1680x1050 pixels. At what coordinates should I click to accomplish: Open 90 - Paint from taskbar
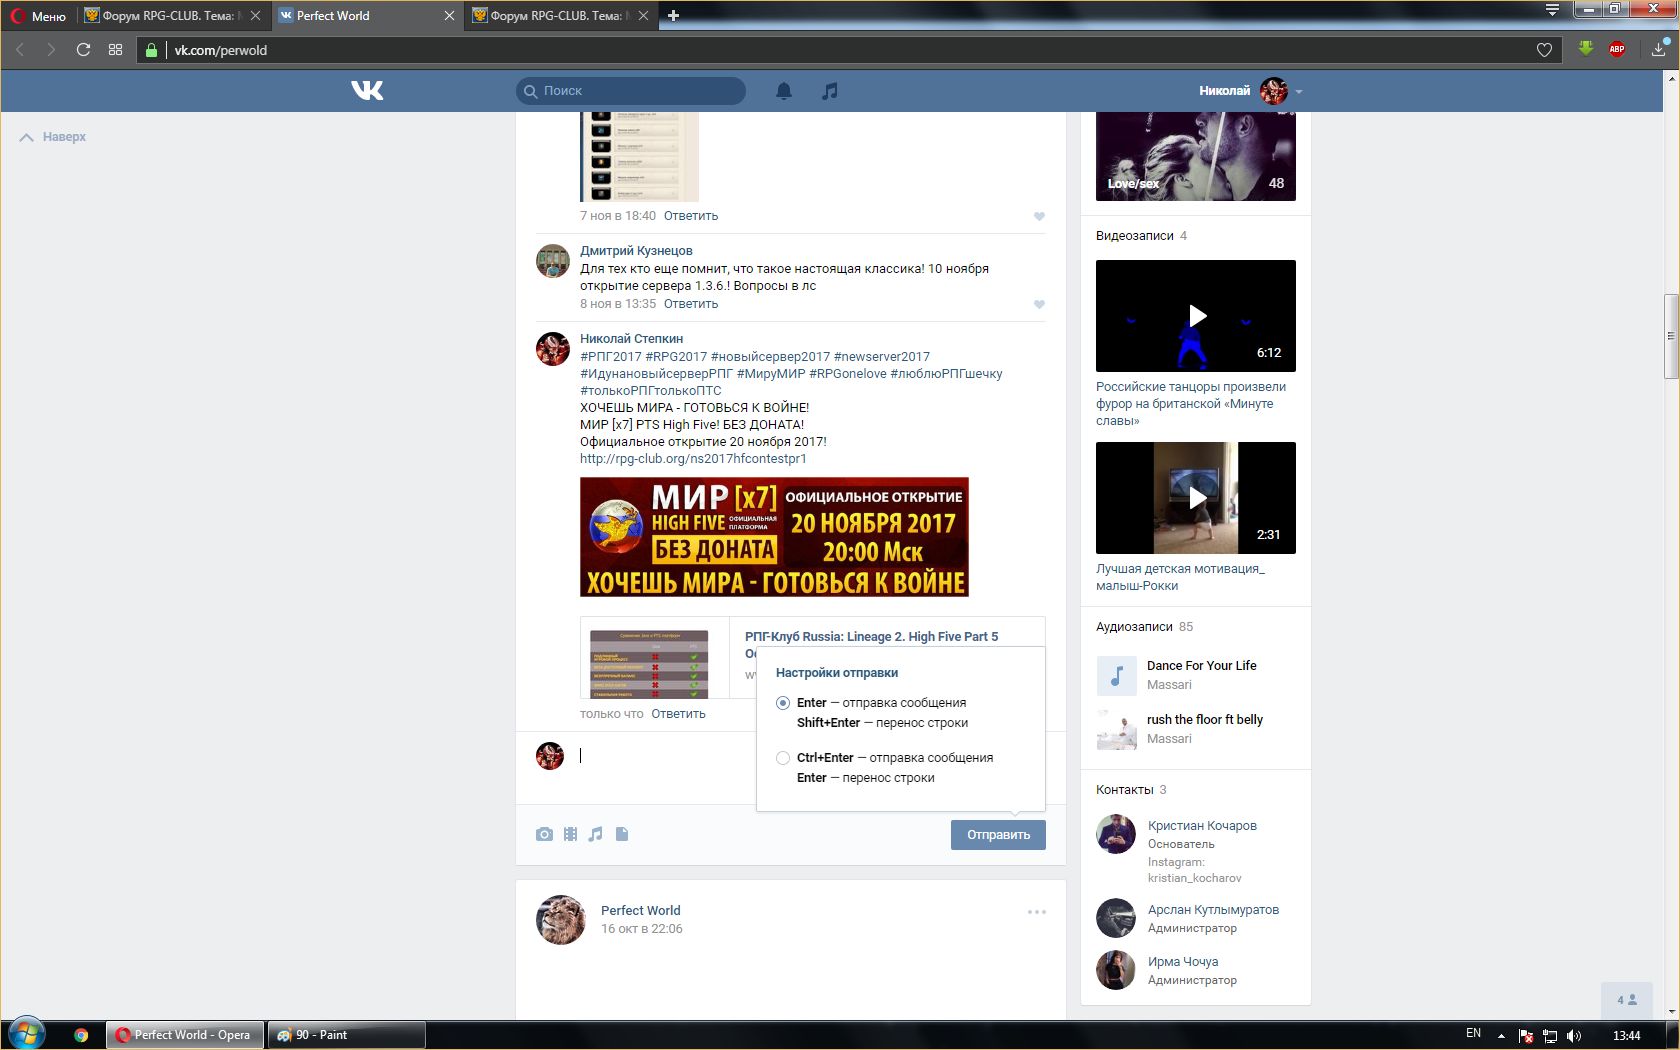(x=346, y=1035)
